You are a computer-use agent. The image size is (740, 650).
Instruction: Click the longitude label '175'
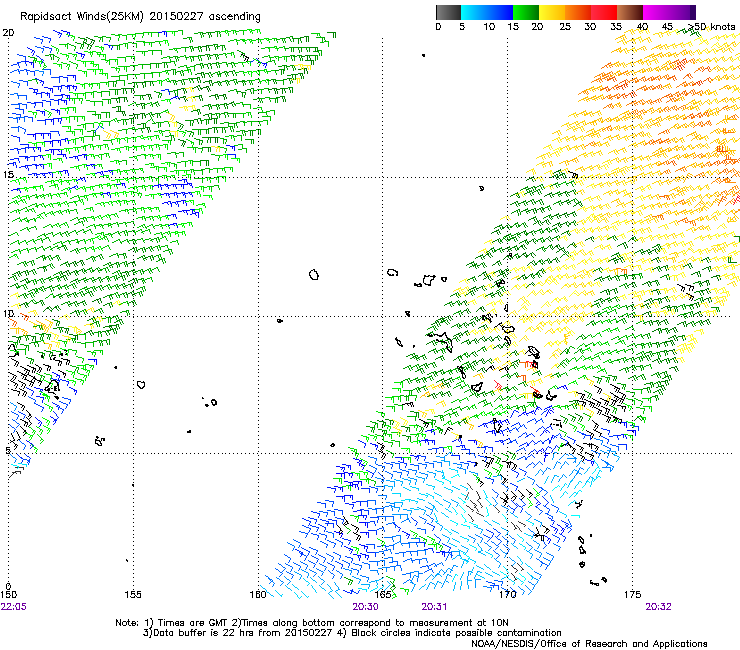(632, 594)
